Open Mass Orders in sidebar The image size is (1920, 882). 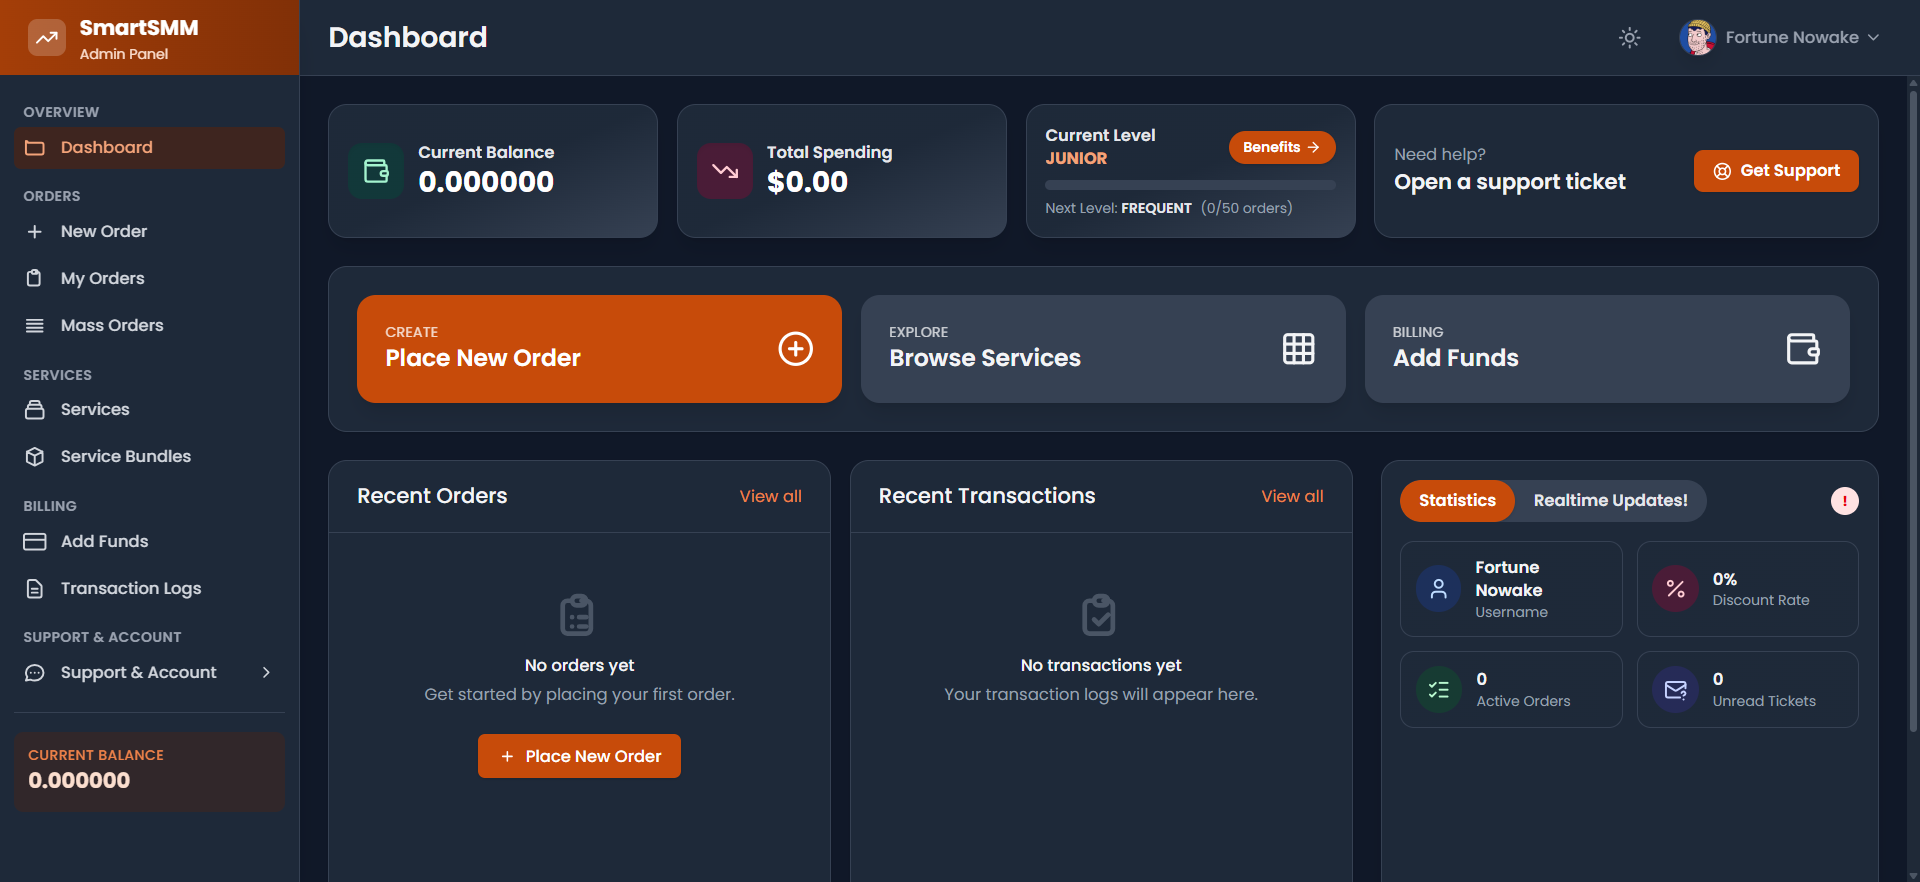(112, 325)
